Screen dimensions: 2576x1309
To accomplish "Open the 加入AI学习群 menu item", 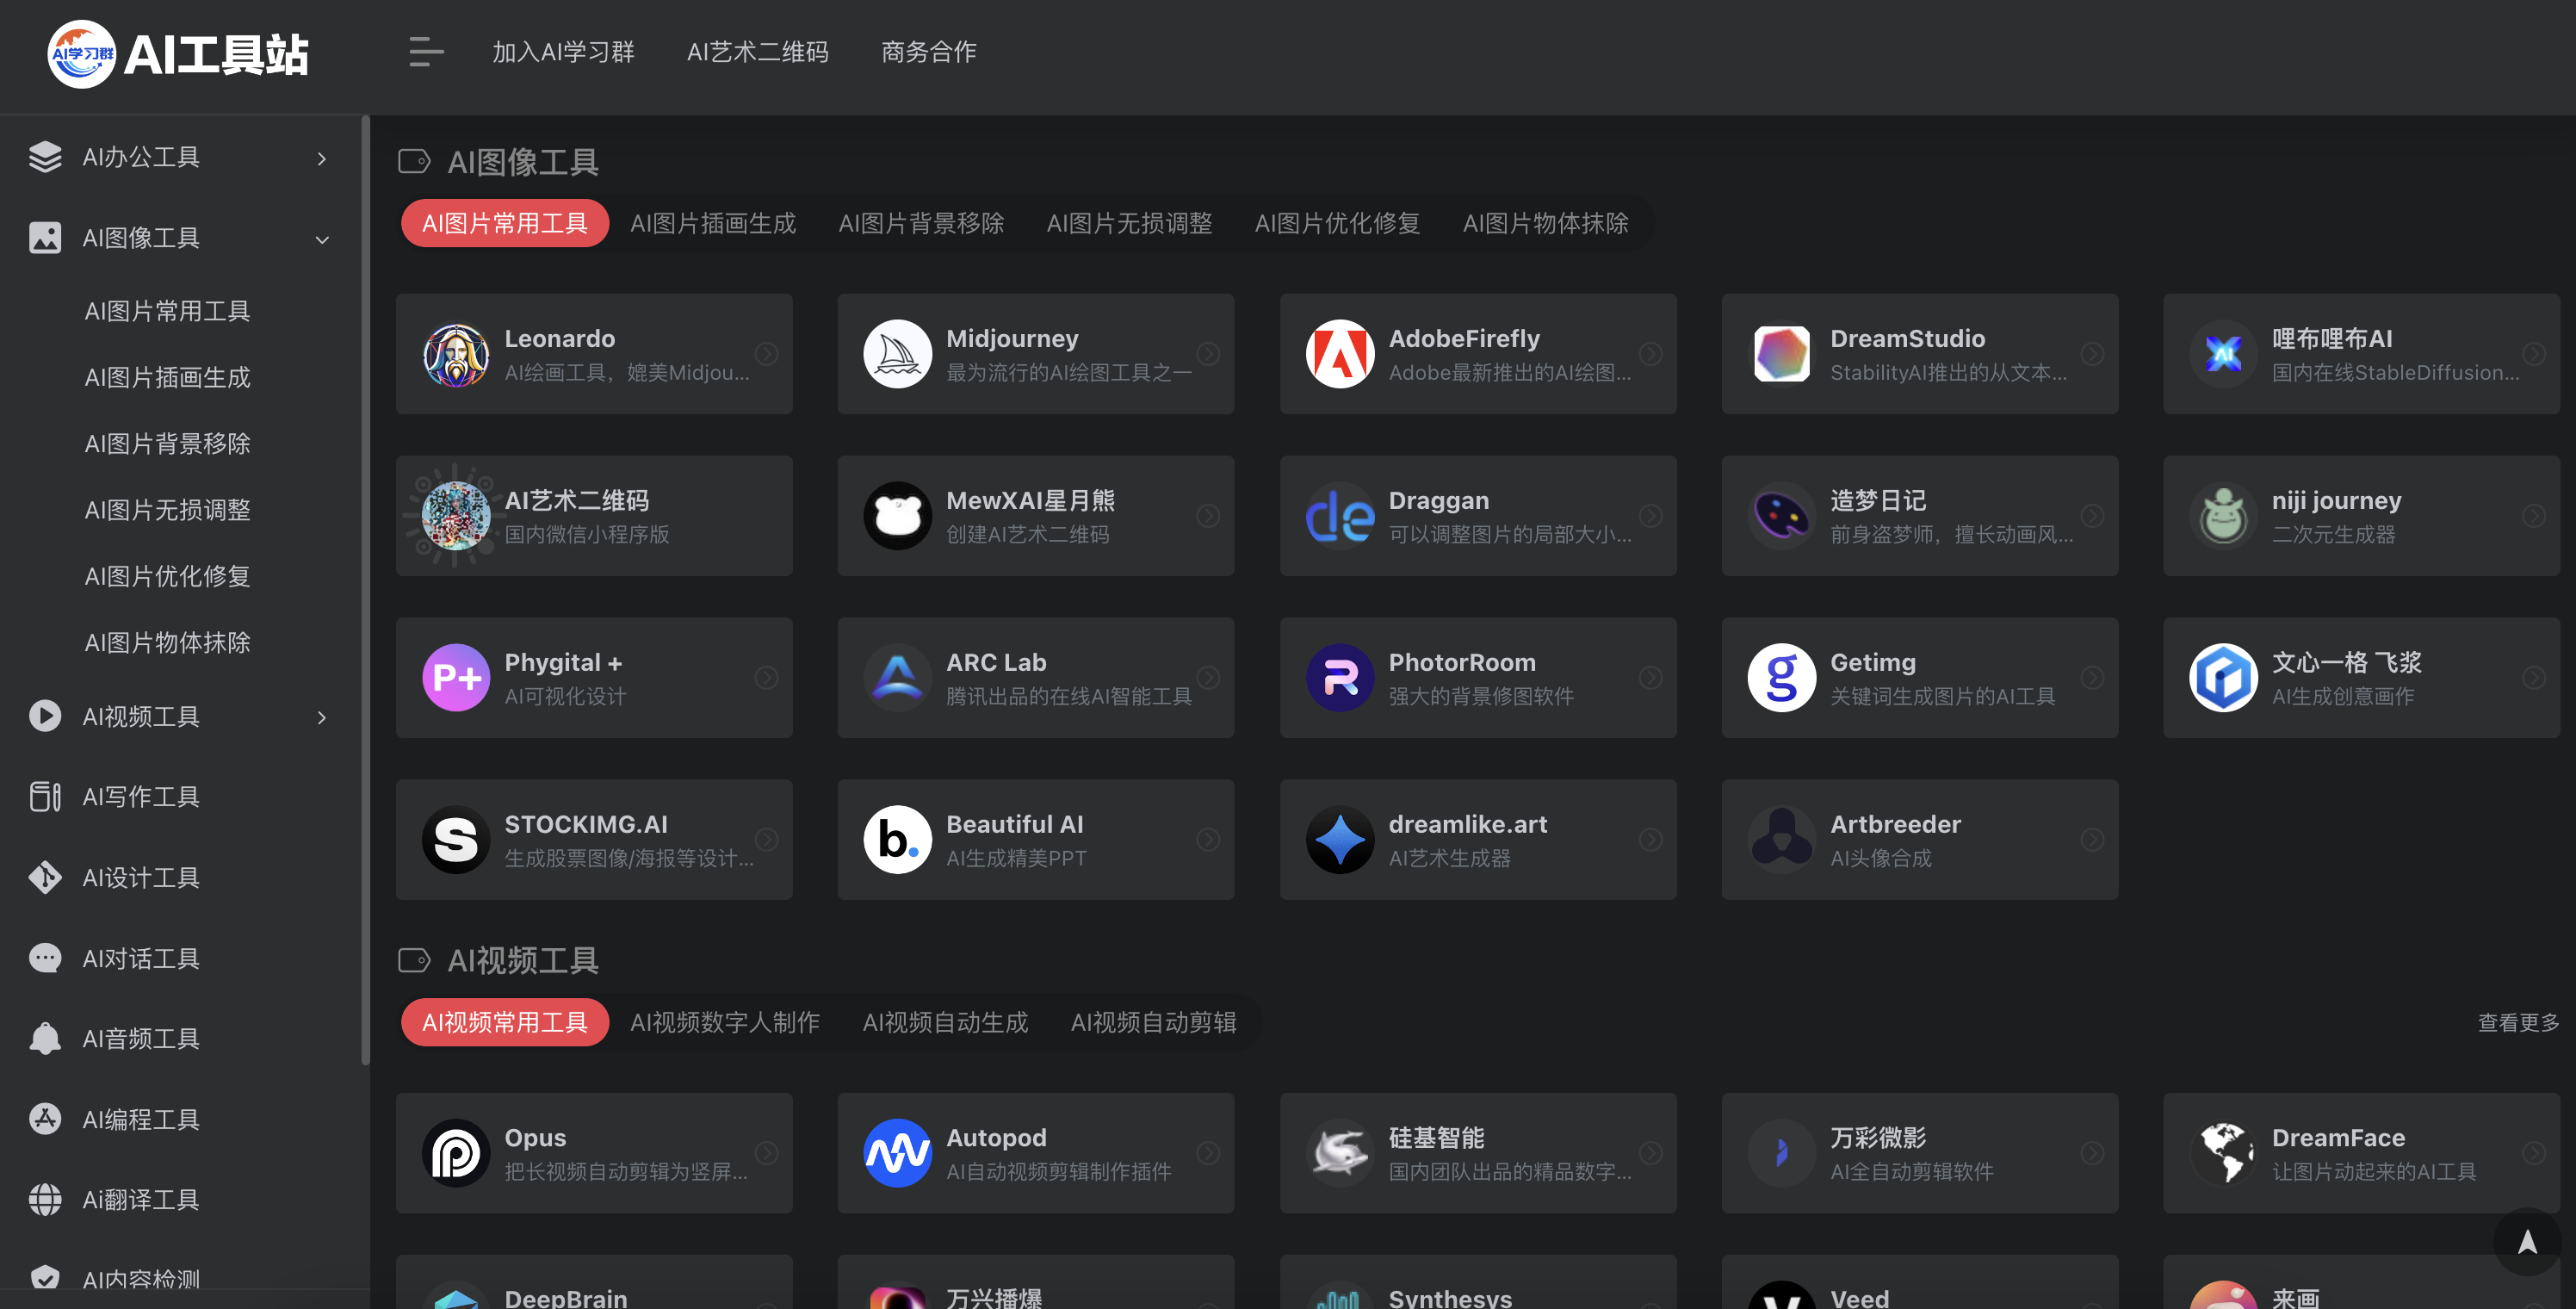I will click(x=563, y=51).
